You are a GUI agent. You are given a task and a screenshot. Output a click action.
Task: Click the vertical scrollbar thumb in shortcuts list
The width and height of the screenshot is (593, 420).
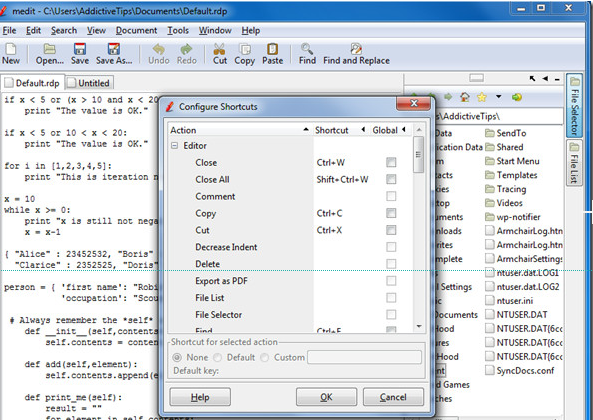point(418,154)
